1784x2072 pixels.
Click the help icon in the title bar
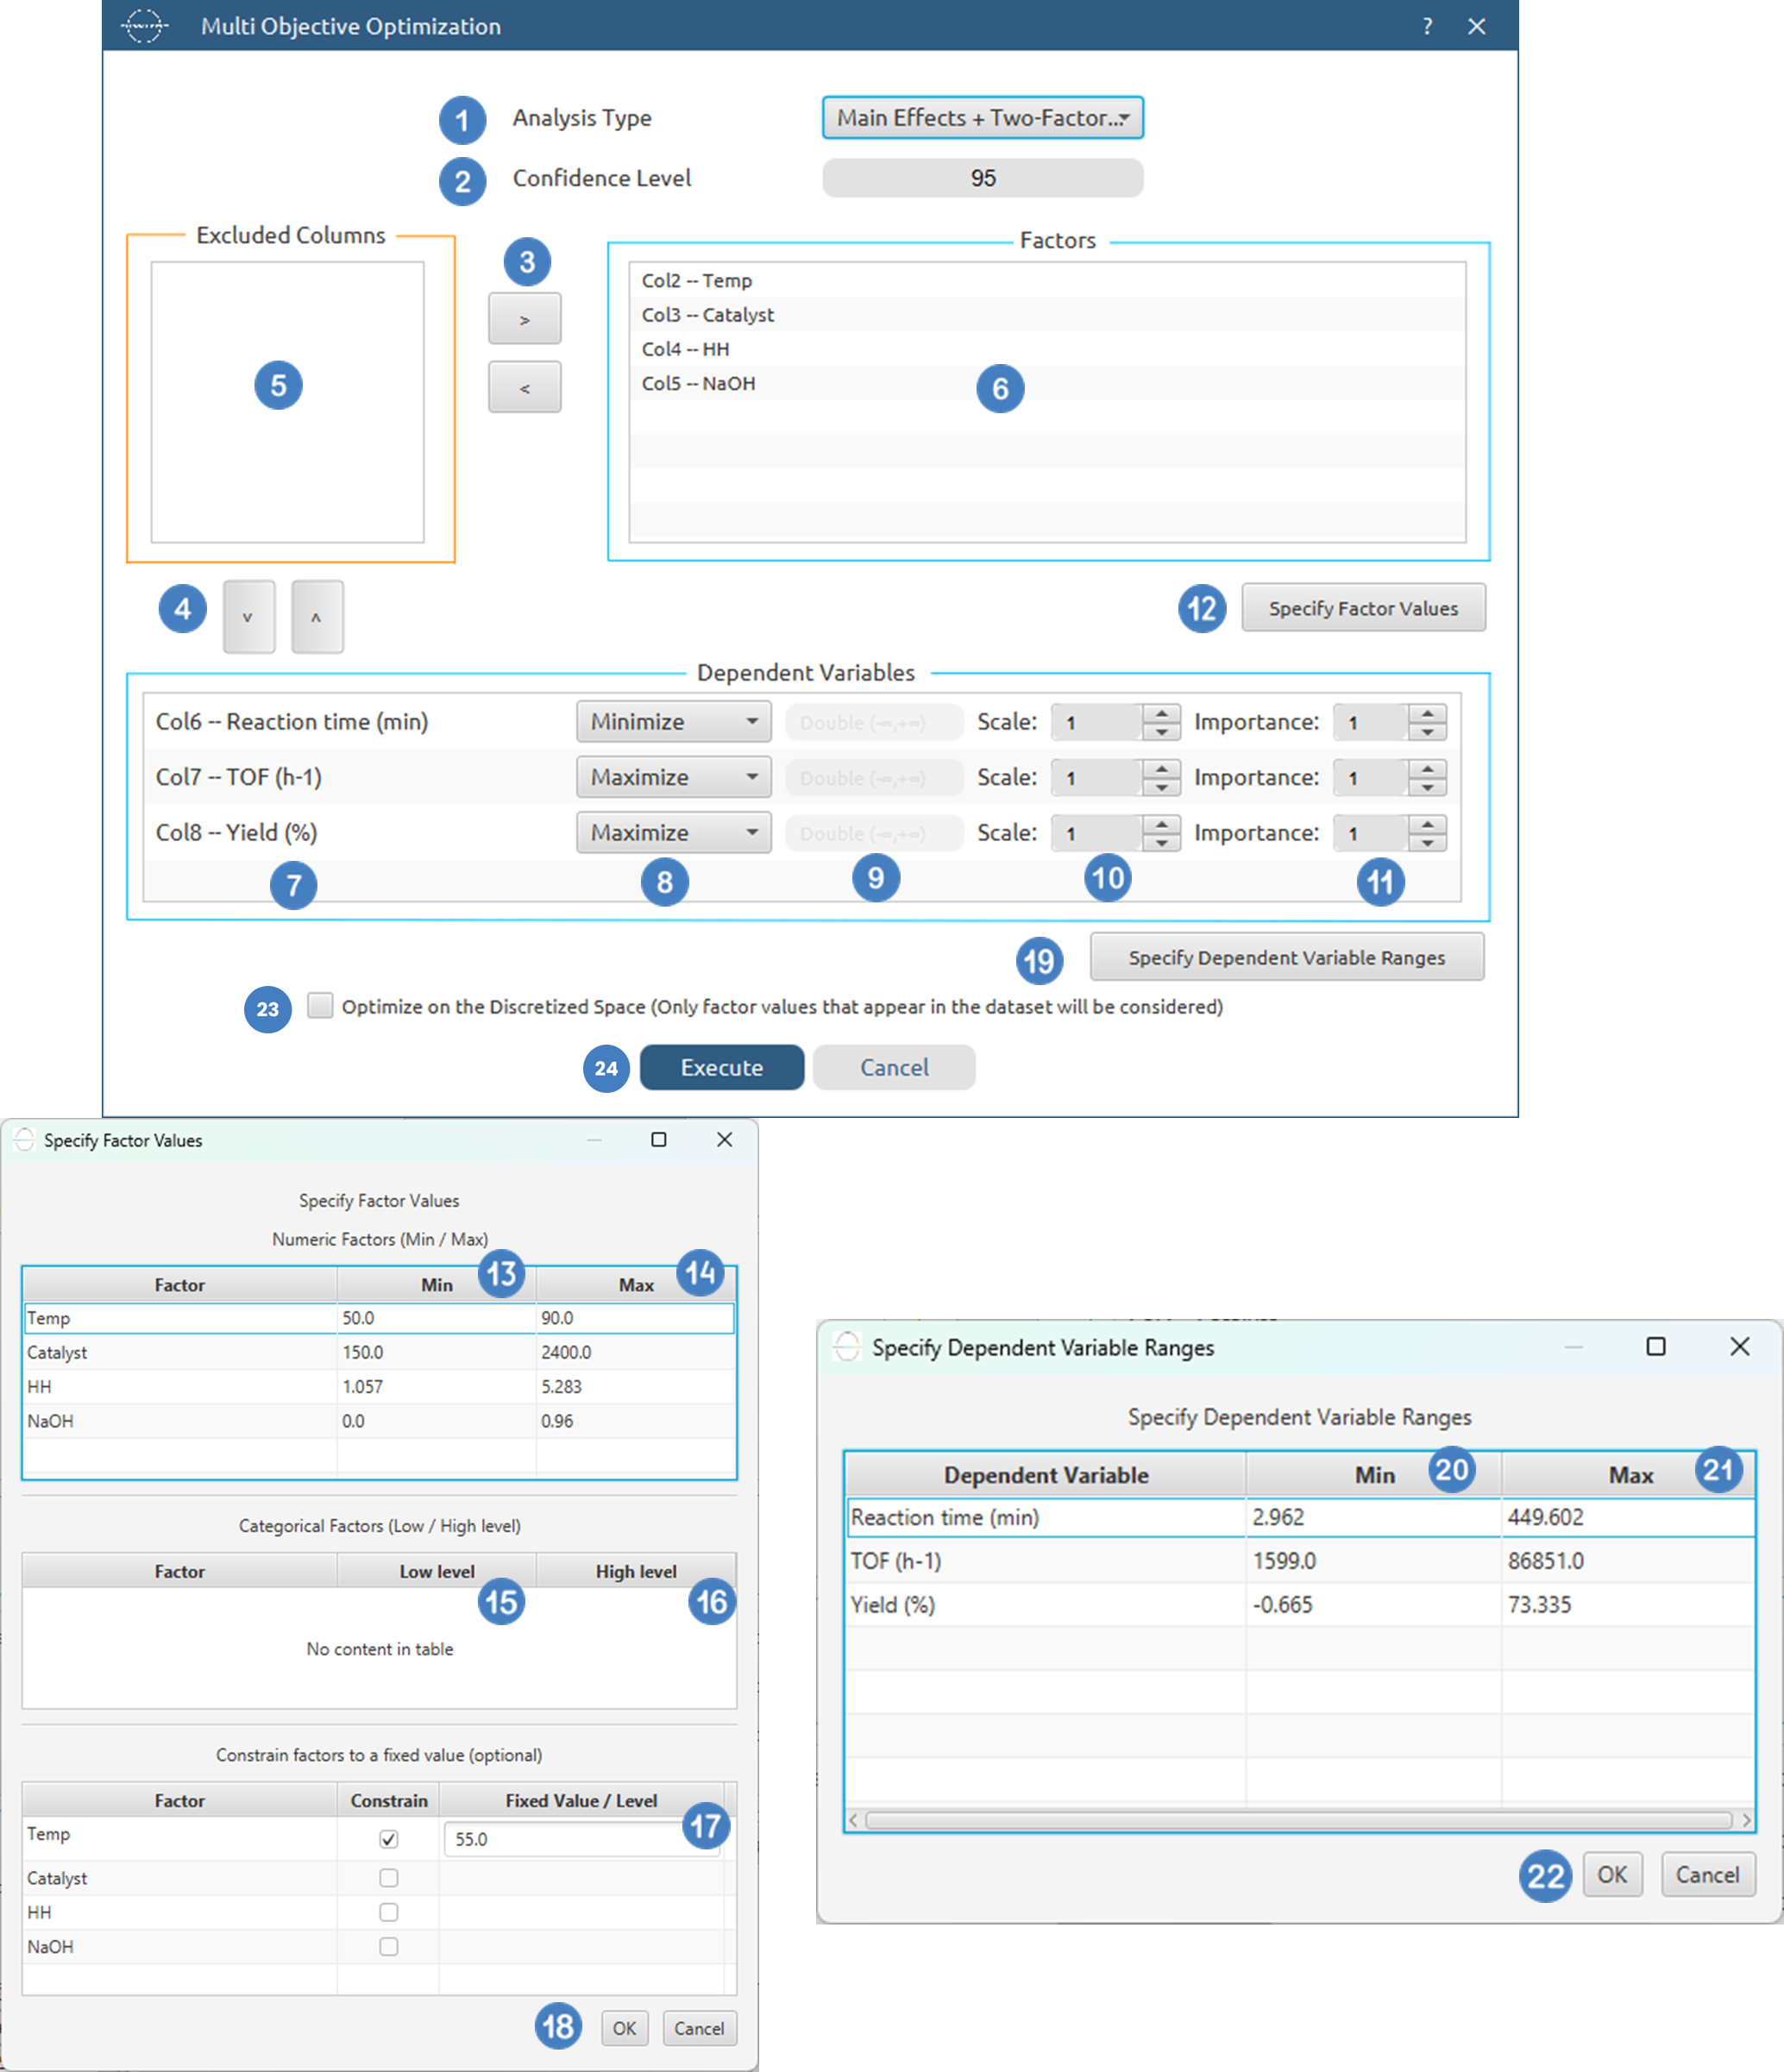click(1427, 27)
